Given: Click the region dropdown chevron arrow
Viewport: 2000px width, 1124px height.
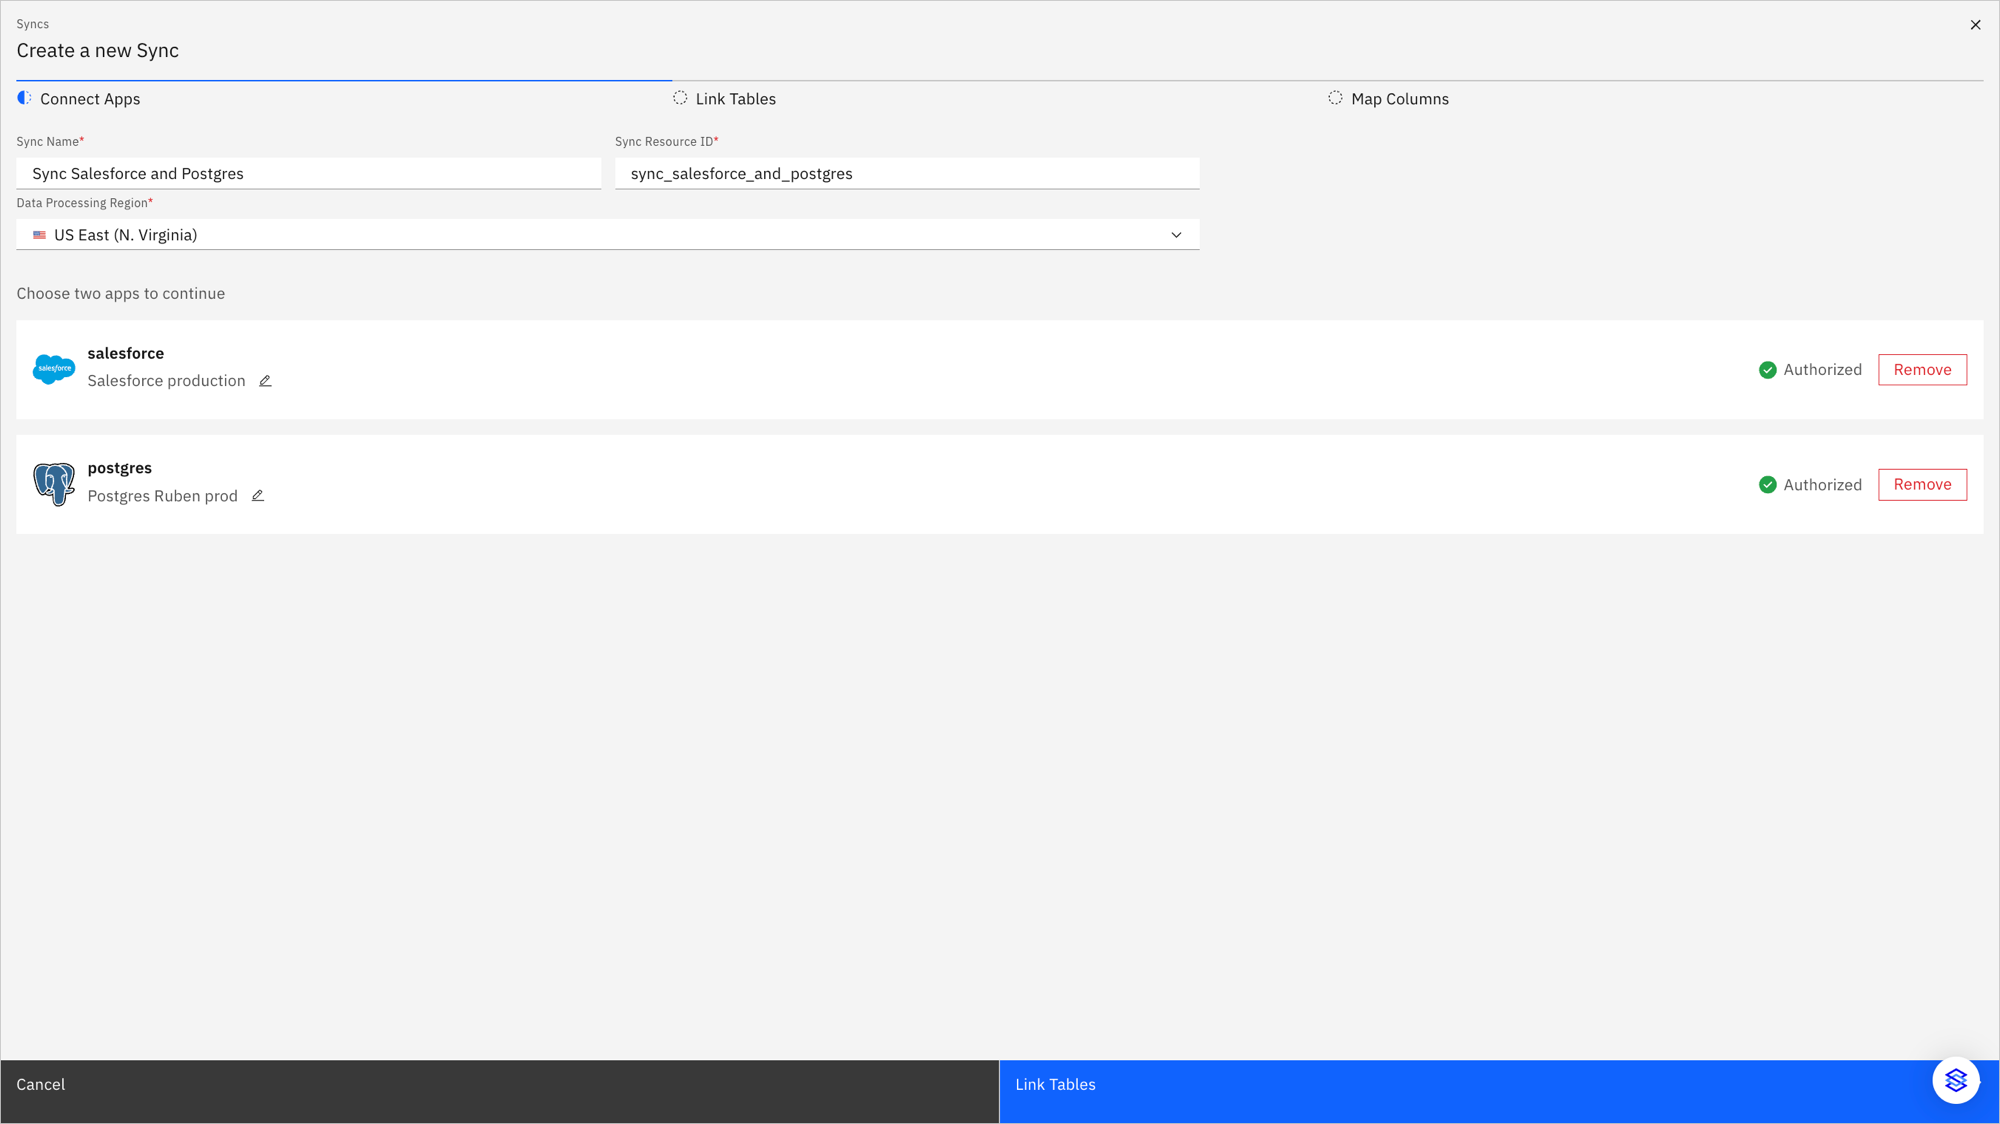Looking at the screenshot, I should [1176, 235].
